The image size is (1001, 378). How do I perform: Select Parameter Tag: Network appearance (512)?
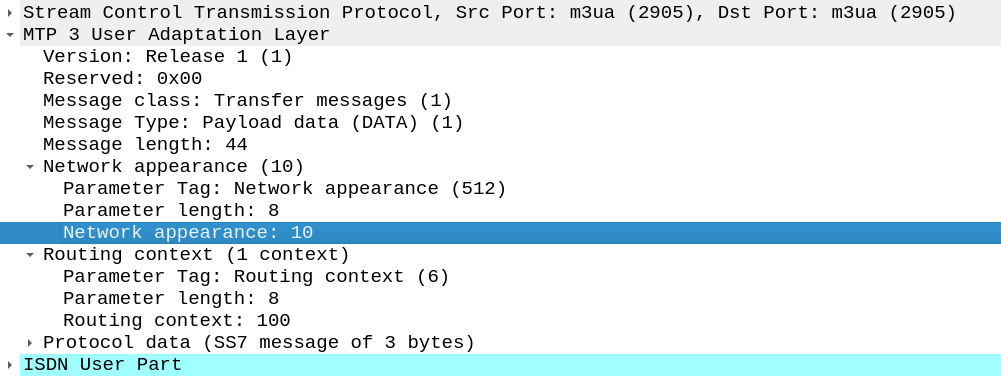[284, 188]
